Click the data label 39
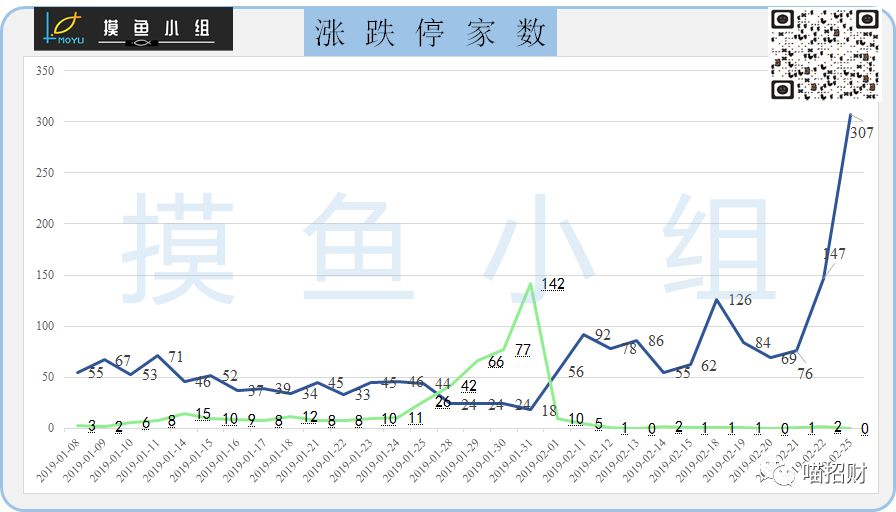This screenshot has width=896, height=512. [x=283, y=389]
